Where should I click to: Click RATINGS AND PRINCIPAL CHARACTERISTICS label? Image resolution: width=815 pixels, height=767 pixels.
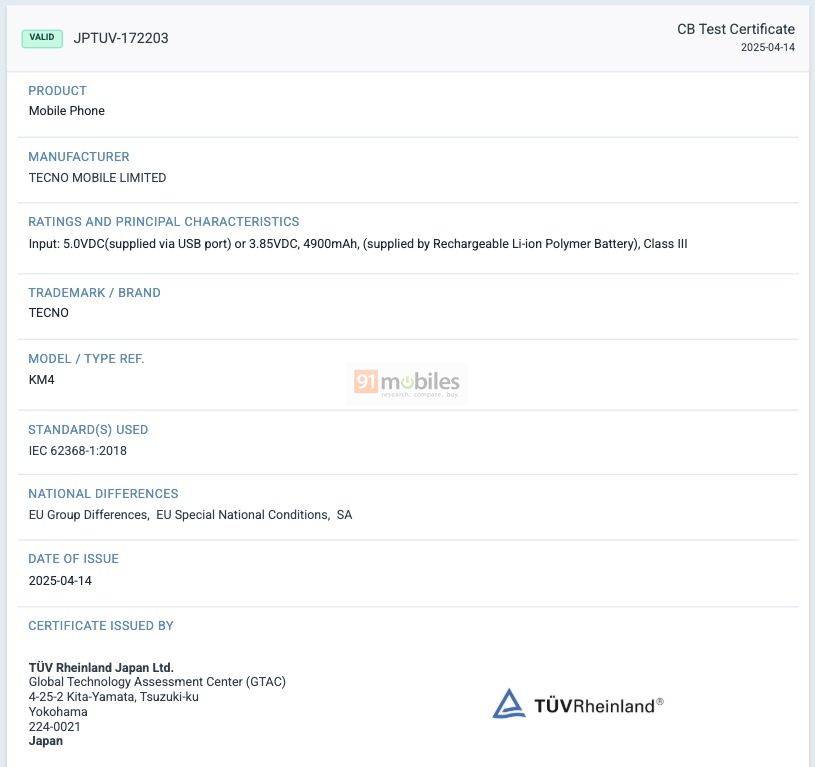point(164,221)
